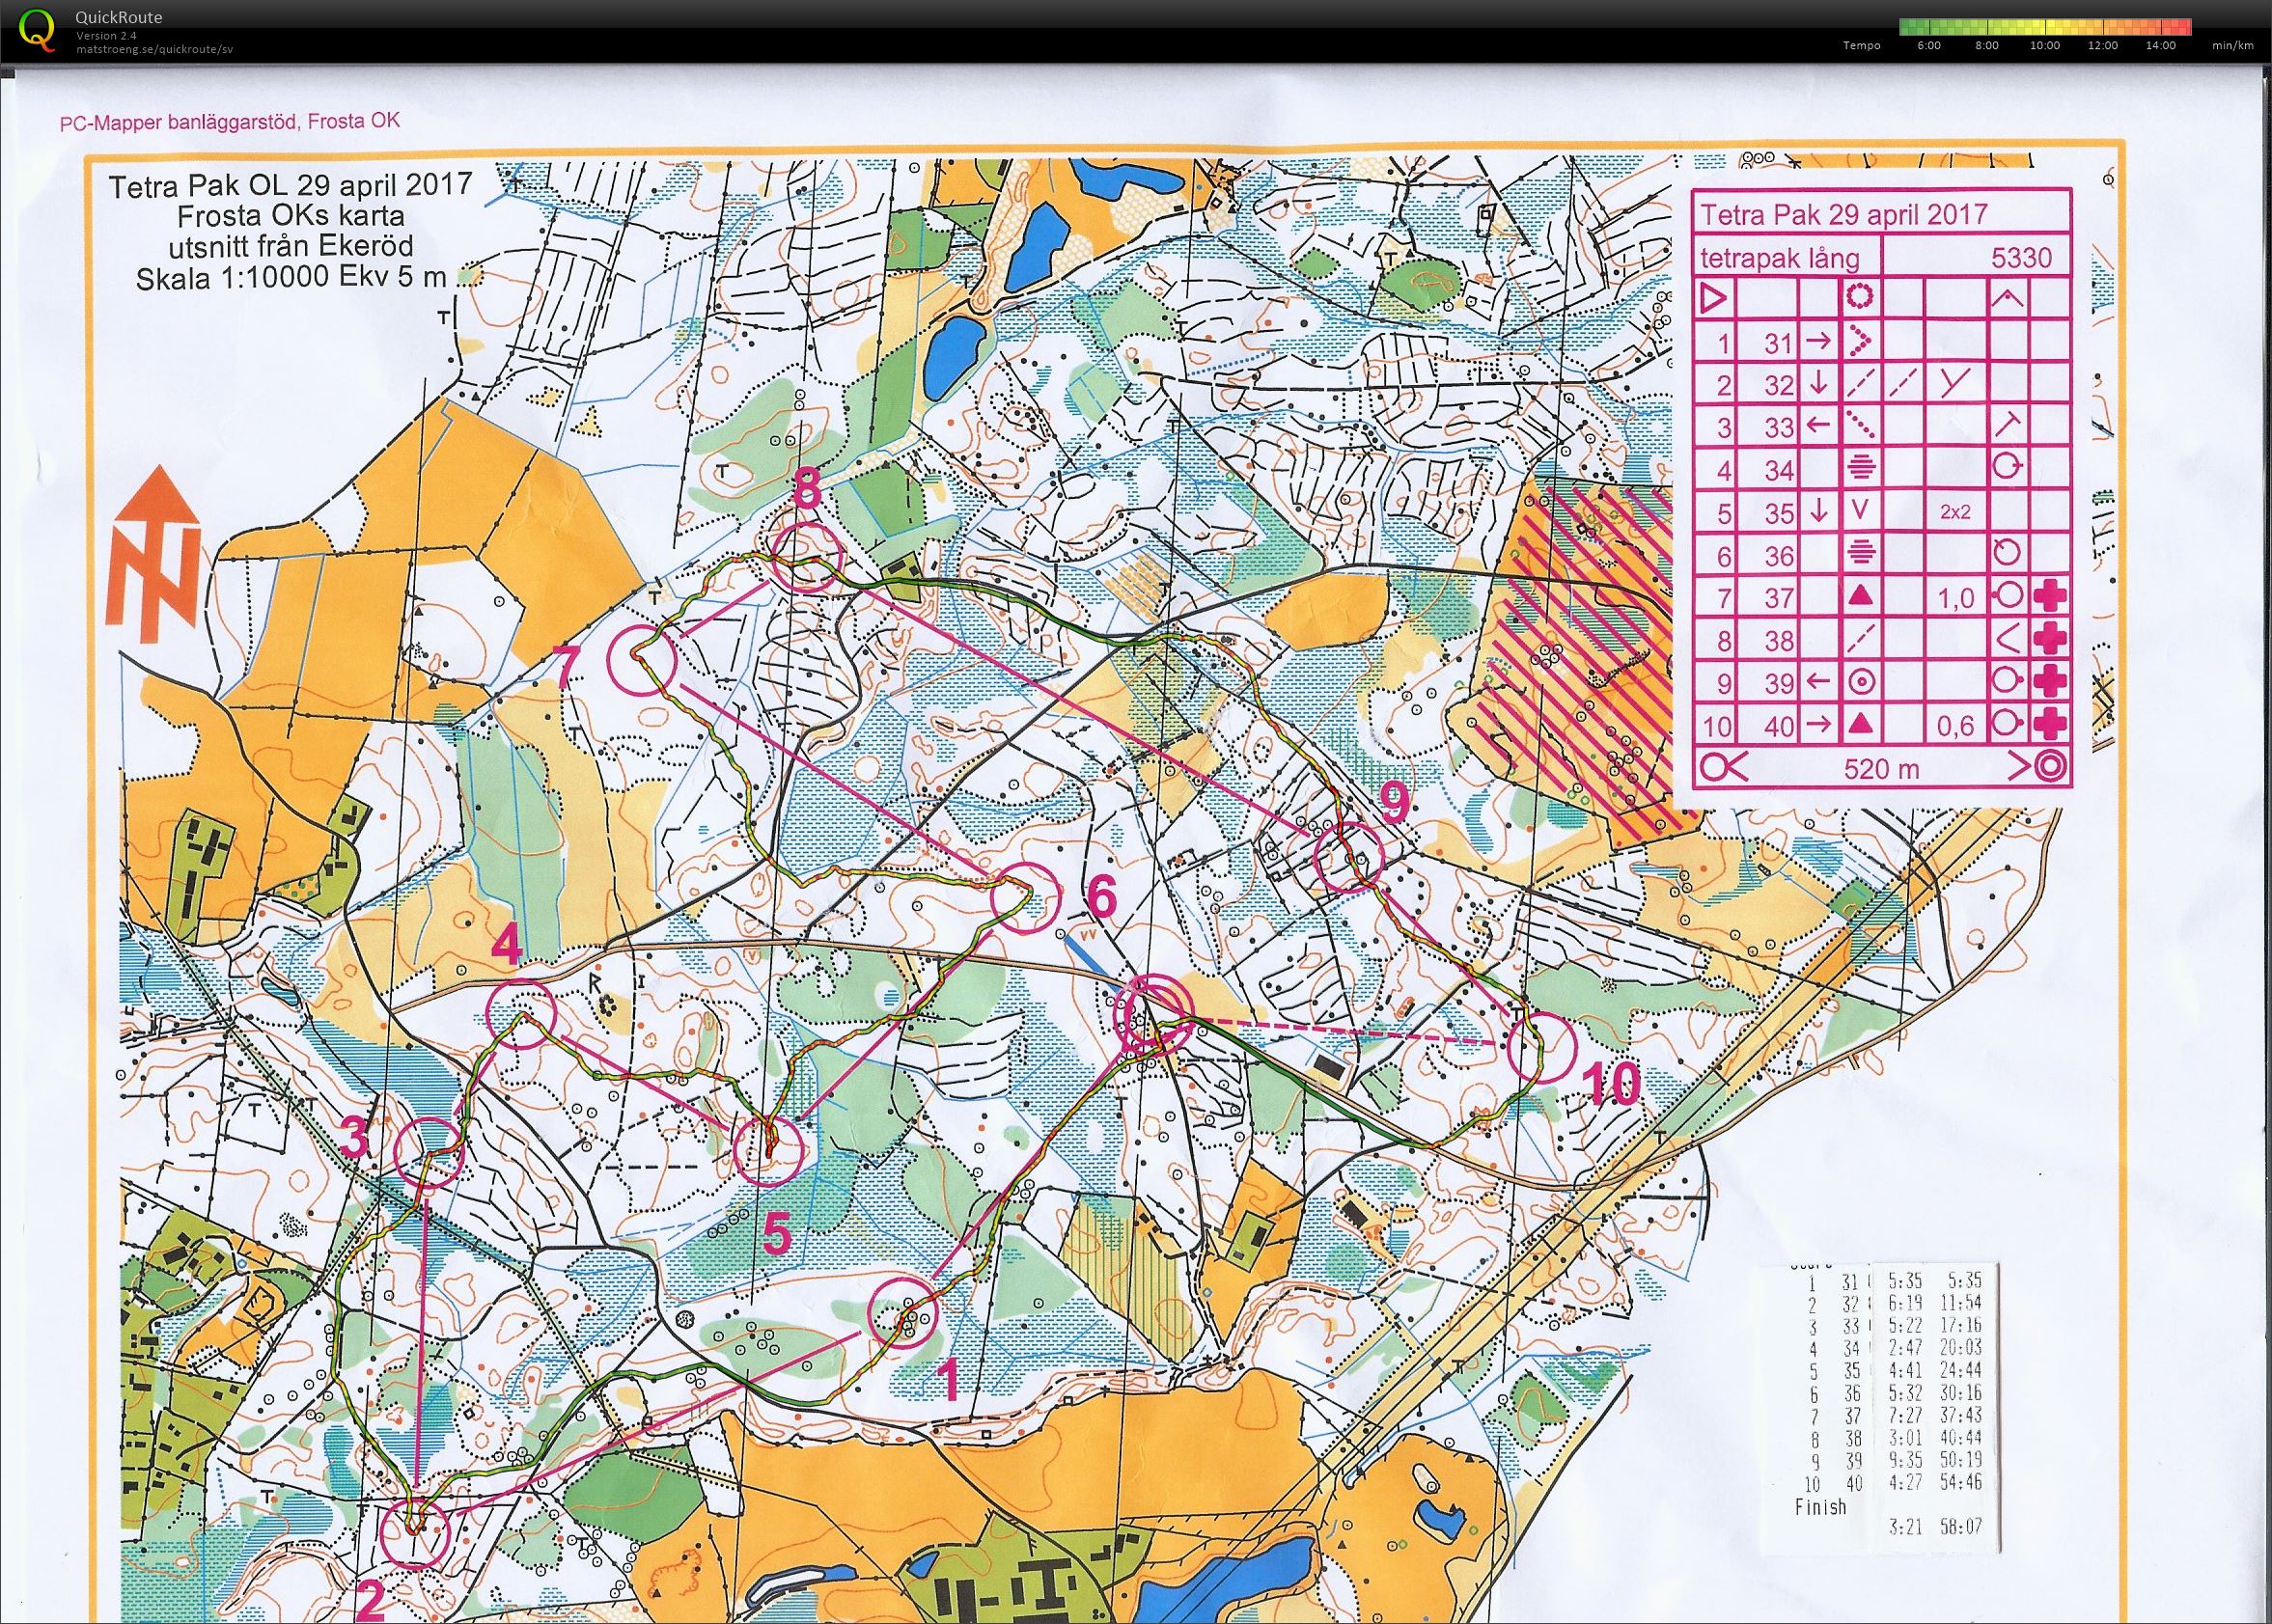Click the right arrow in row 1
The width and height of the screenshot is (2272, 1624).
[1819, 342]
